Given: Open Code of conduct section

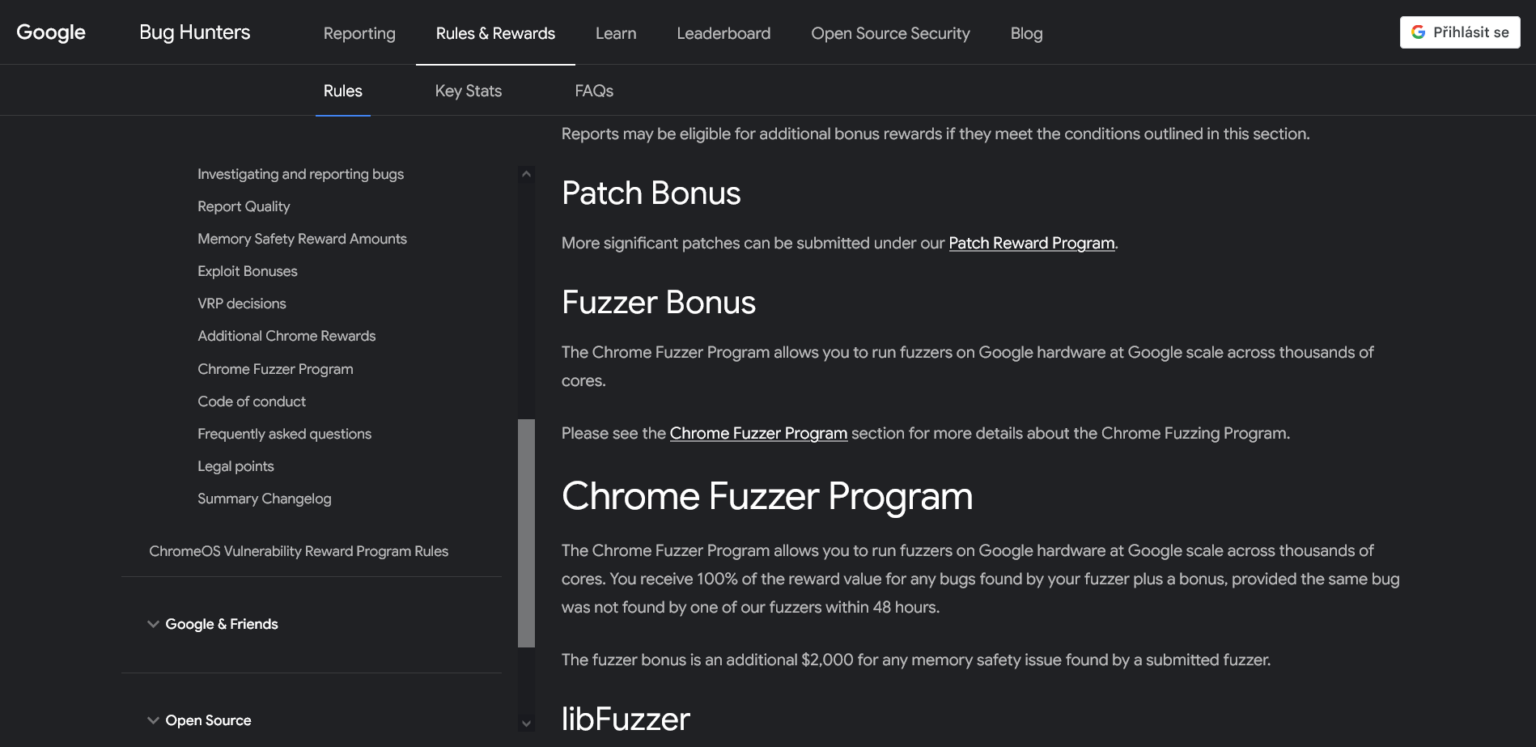Looking at the screenshot, I should pos(251,401).
